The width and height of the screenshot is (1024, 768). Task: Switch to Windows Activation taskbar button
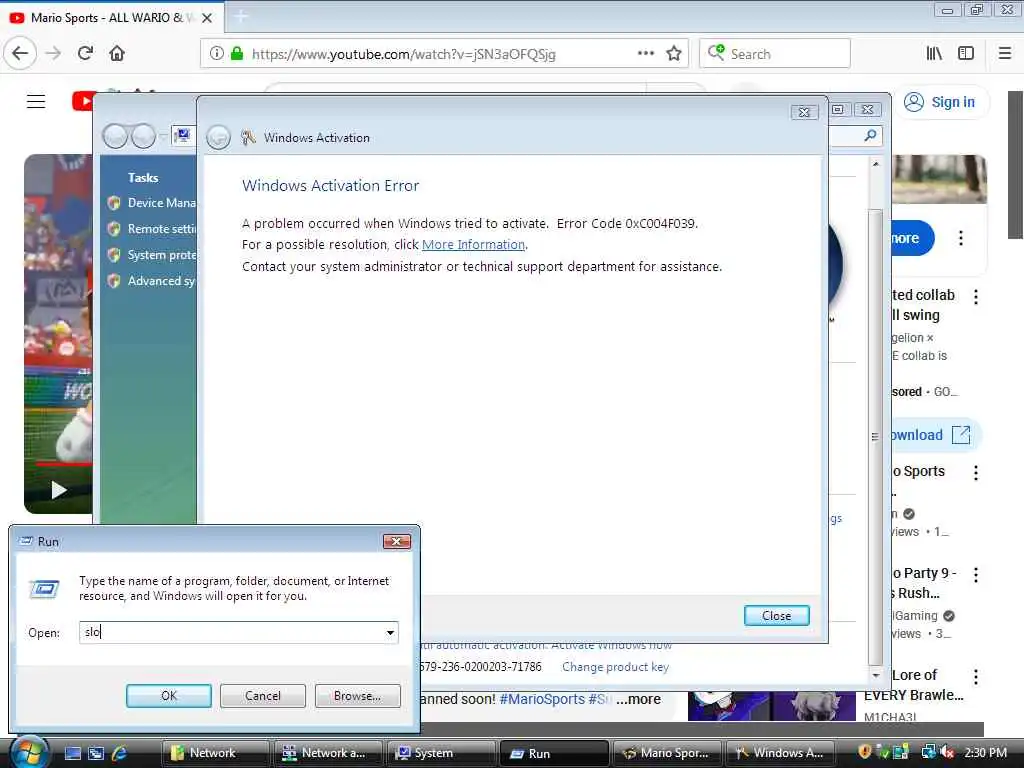780,753
